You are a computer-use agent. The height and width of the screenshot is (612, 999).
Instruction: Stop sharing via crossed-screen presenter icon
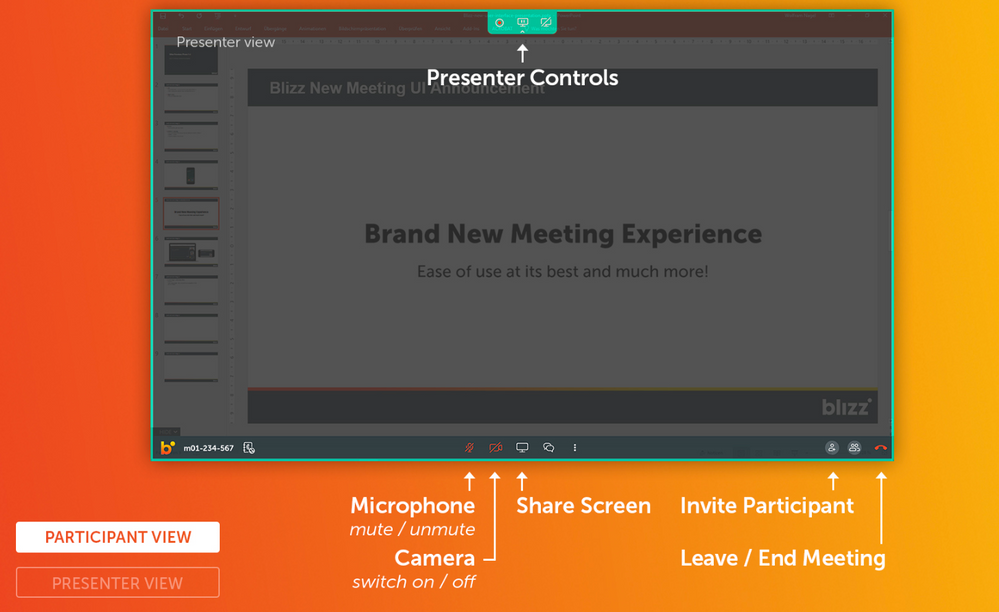pos(546,22)
